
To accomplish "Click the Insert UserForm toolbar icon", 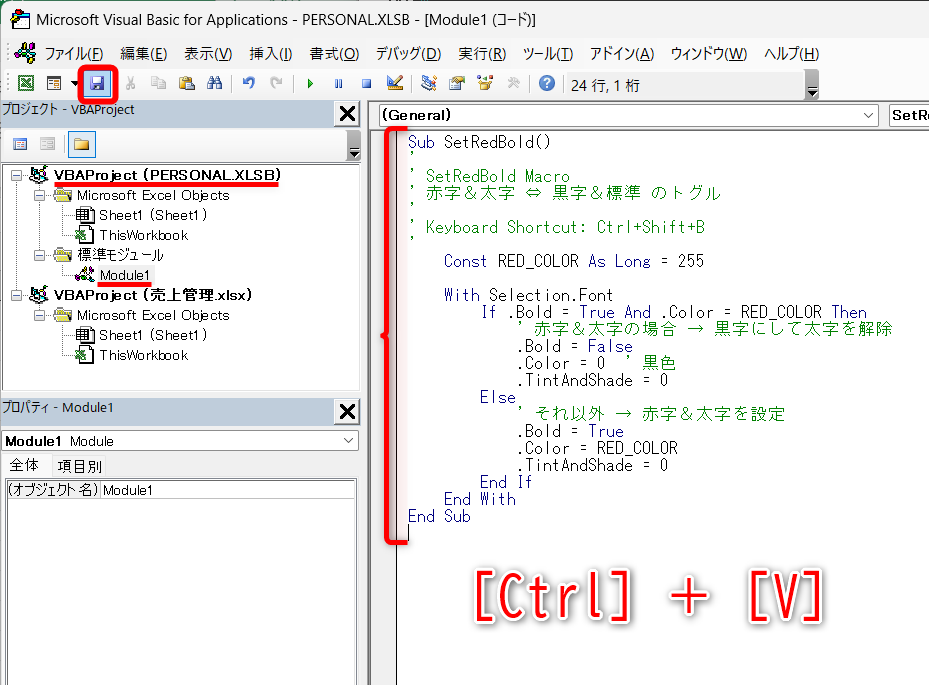I will click(x=54, y=83).
